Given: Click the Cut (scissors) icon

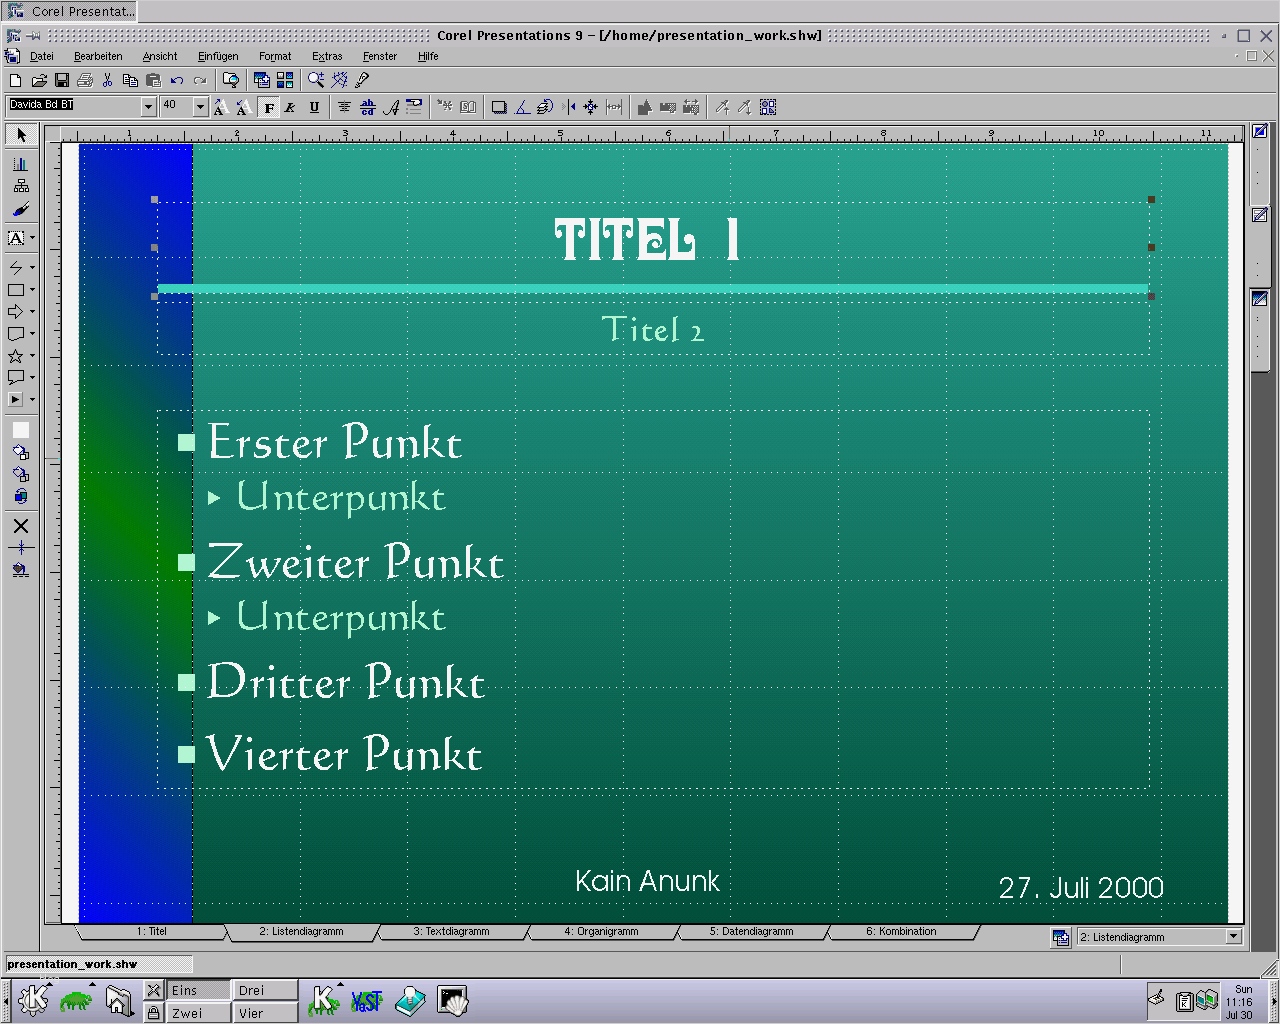Looking at the screenshot, I should (108, 80).
